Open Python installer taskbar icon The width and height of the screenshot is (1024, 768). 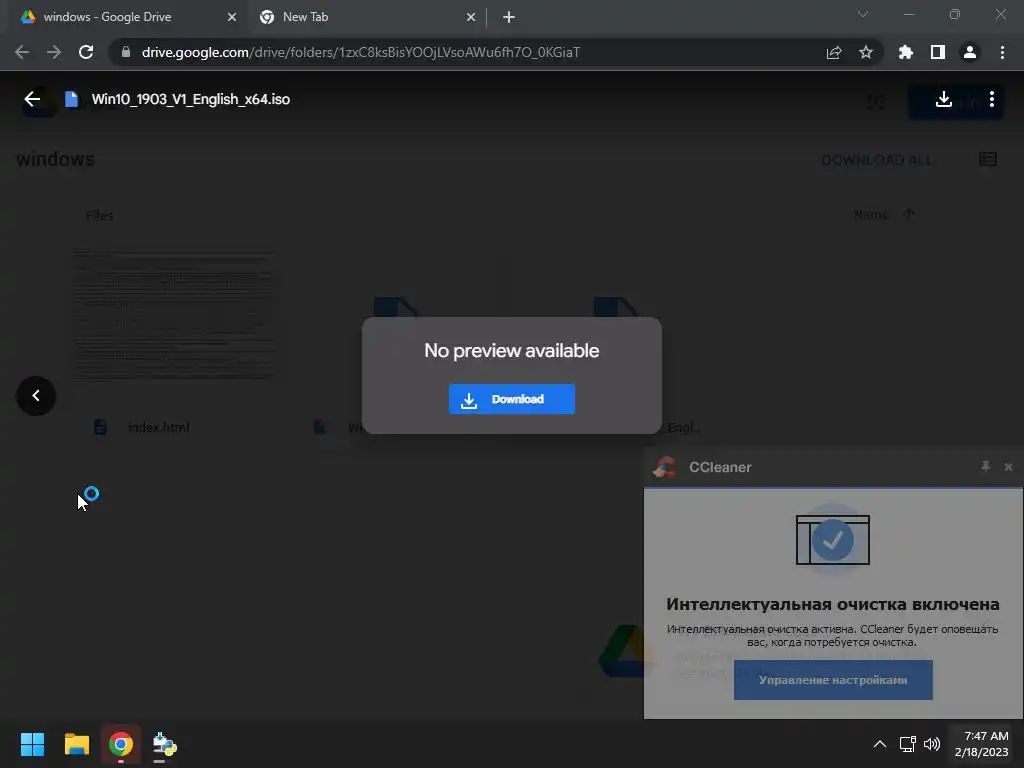tap(164, 744)
